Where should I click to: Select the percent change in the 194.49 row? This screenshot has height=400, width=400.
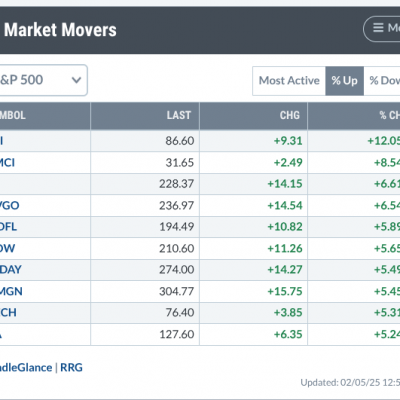click(x=387, y=227)
